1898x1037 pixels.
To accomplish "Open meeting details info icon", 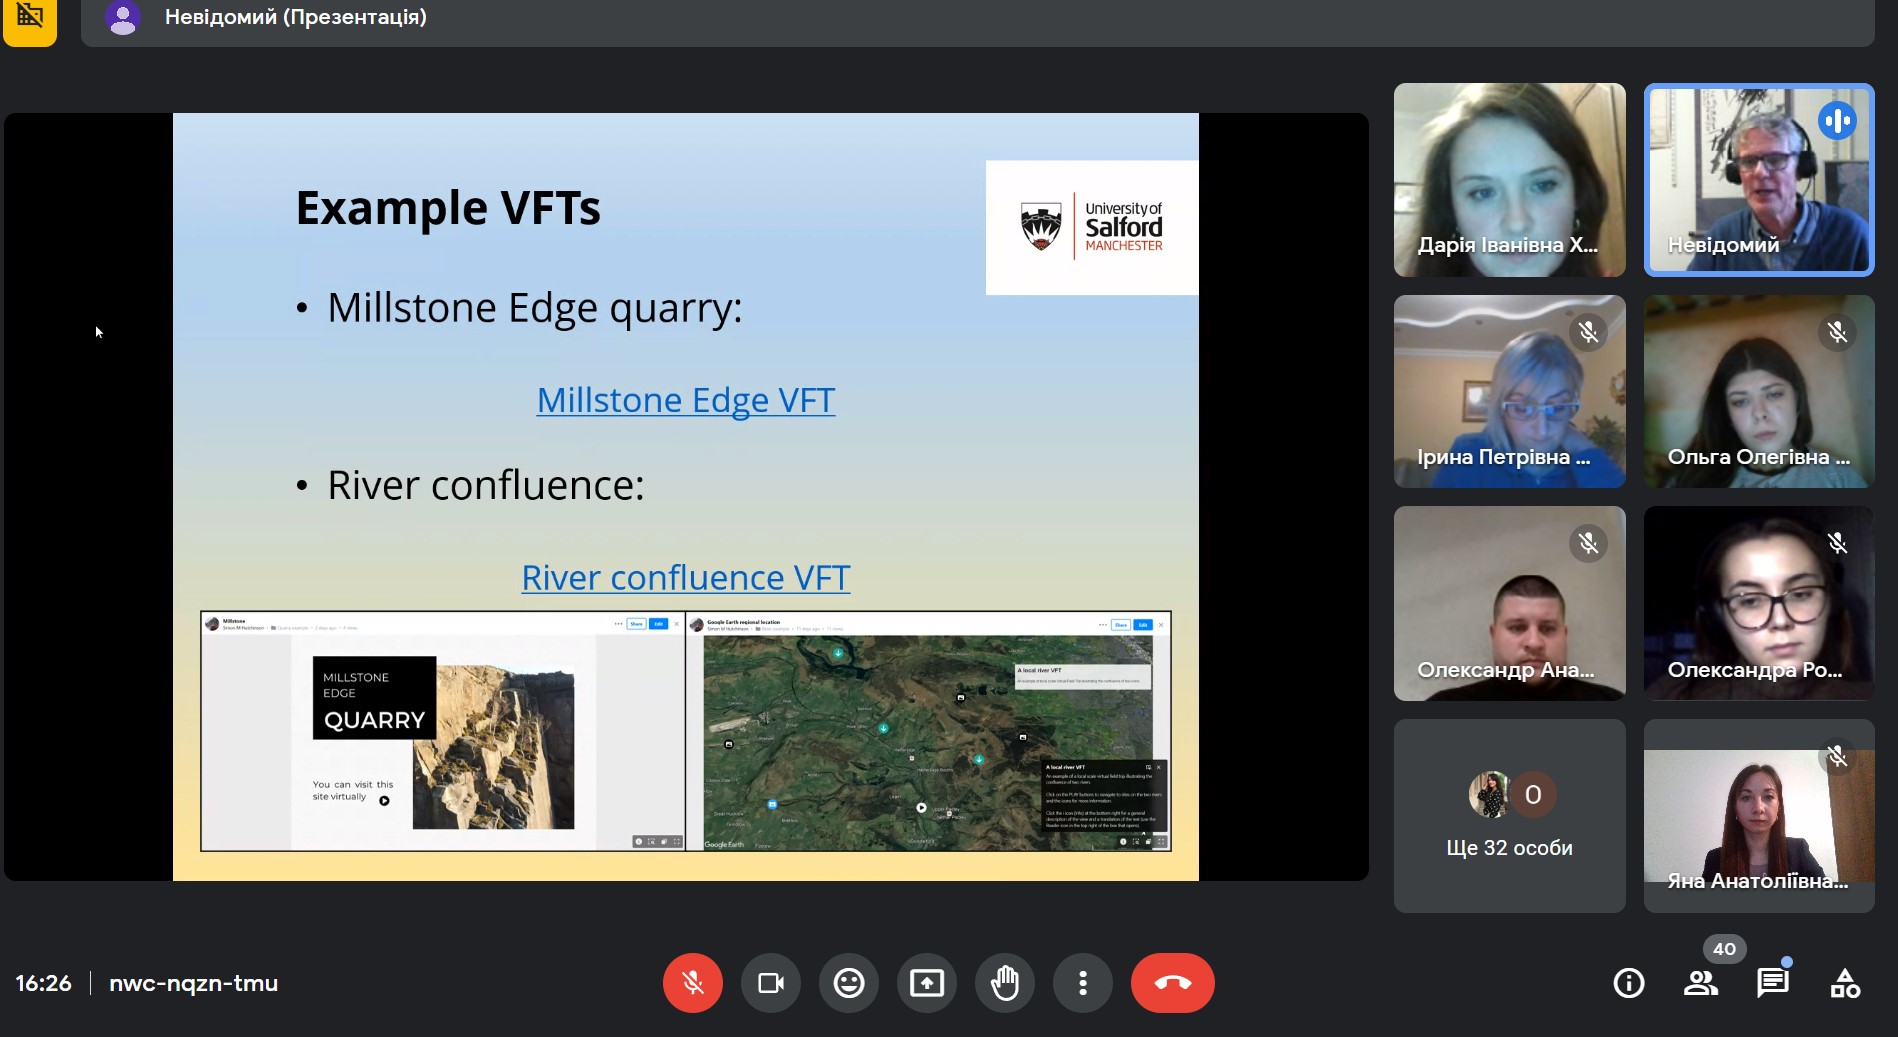I will (x=1628, y=984).
